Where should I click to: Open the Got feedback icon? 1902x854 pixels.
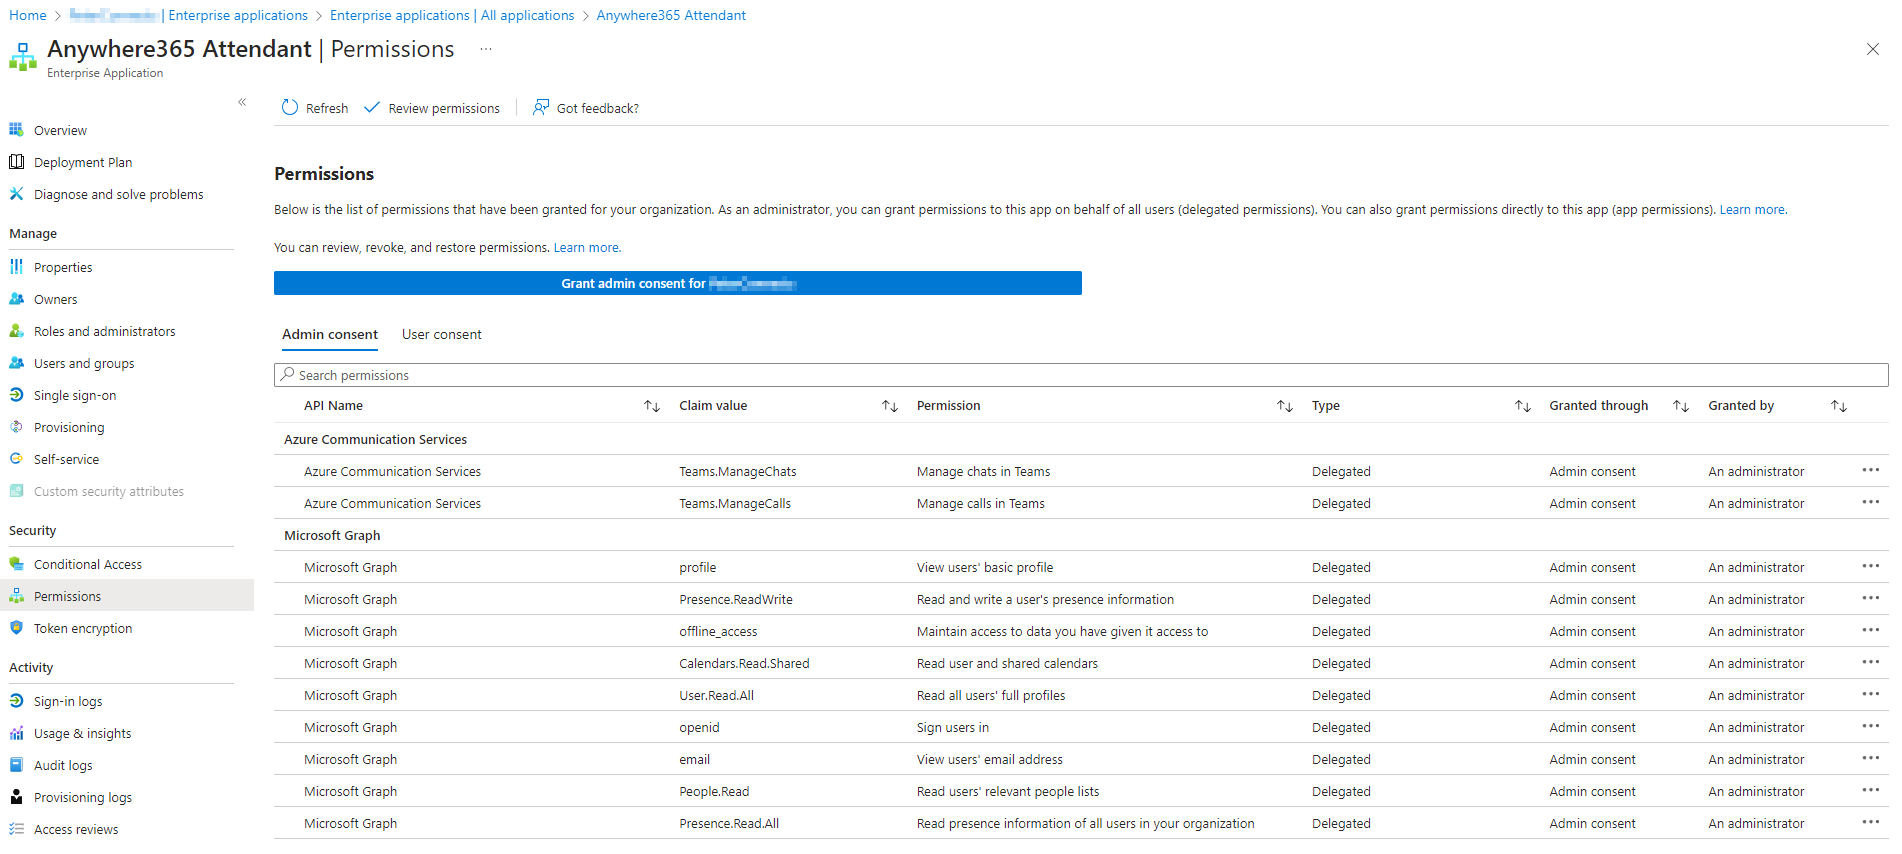[x=541, y=108]
